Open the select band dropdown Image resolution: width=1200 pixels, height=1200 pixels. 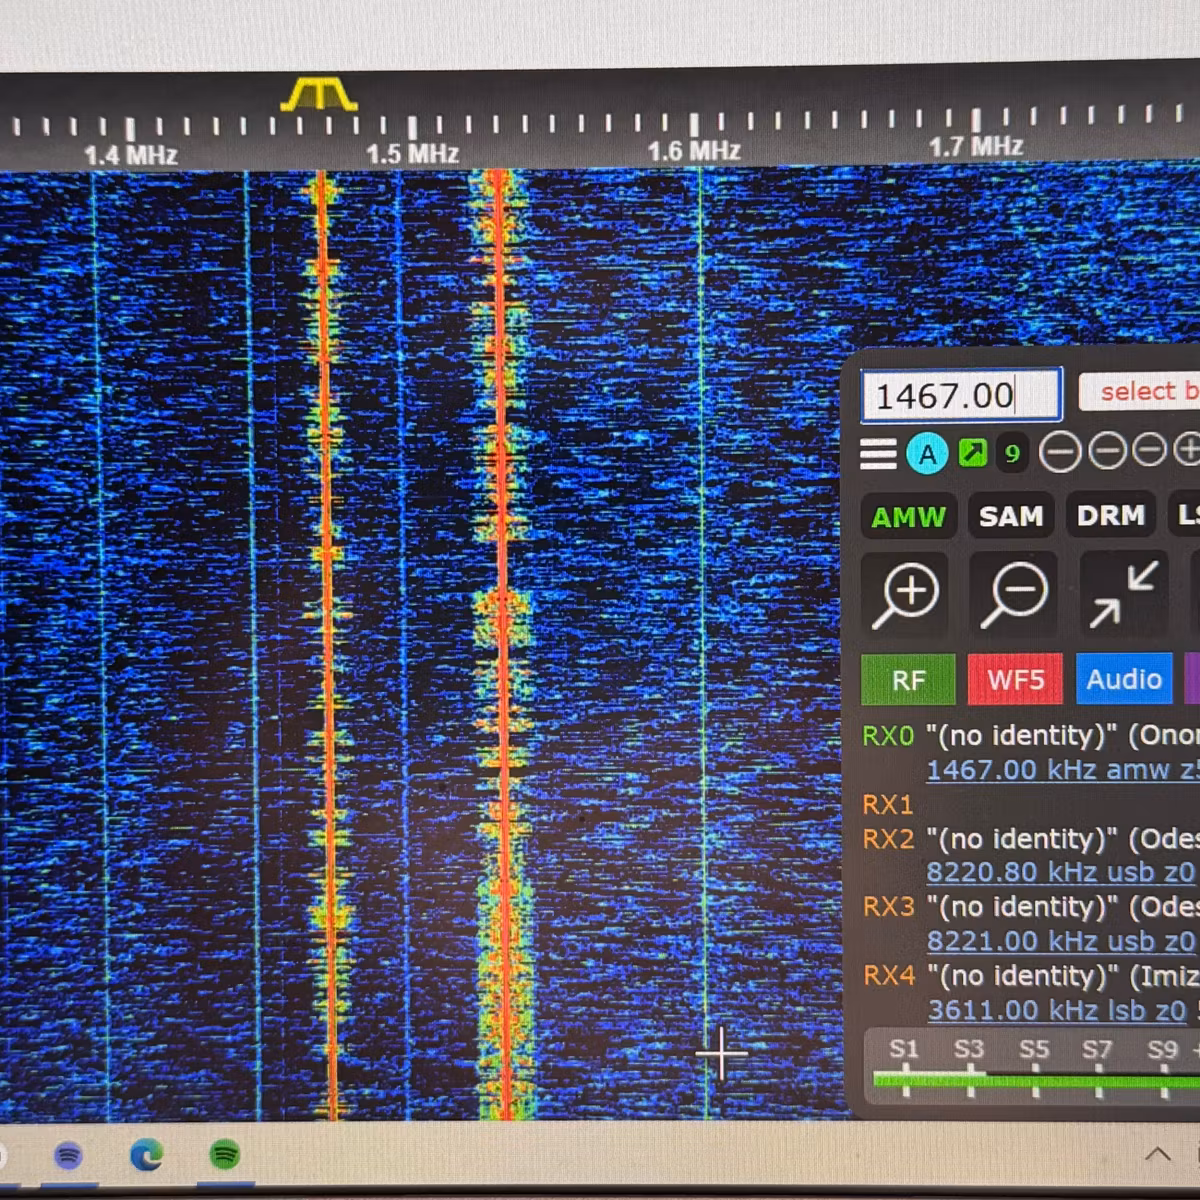1139,391
